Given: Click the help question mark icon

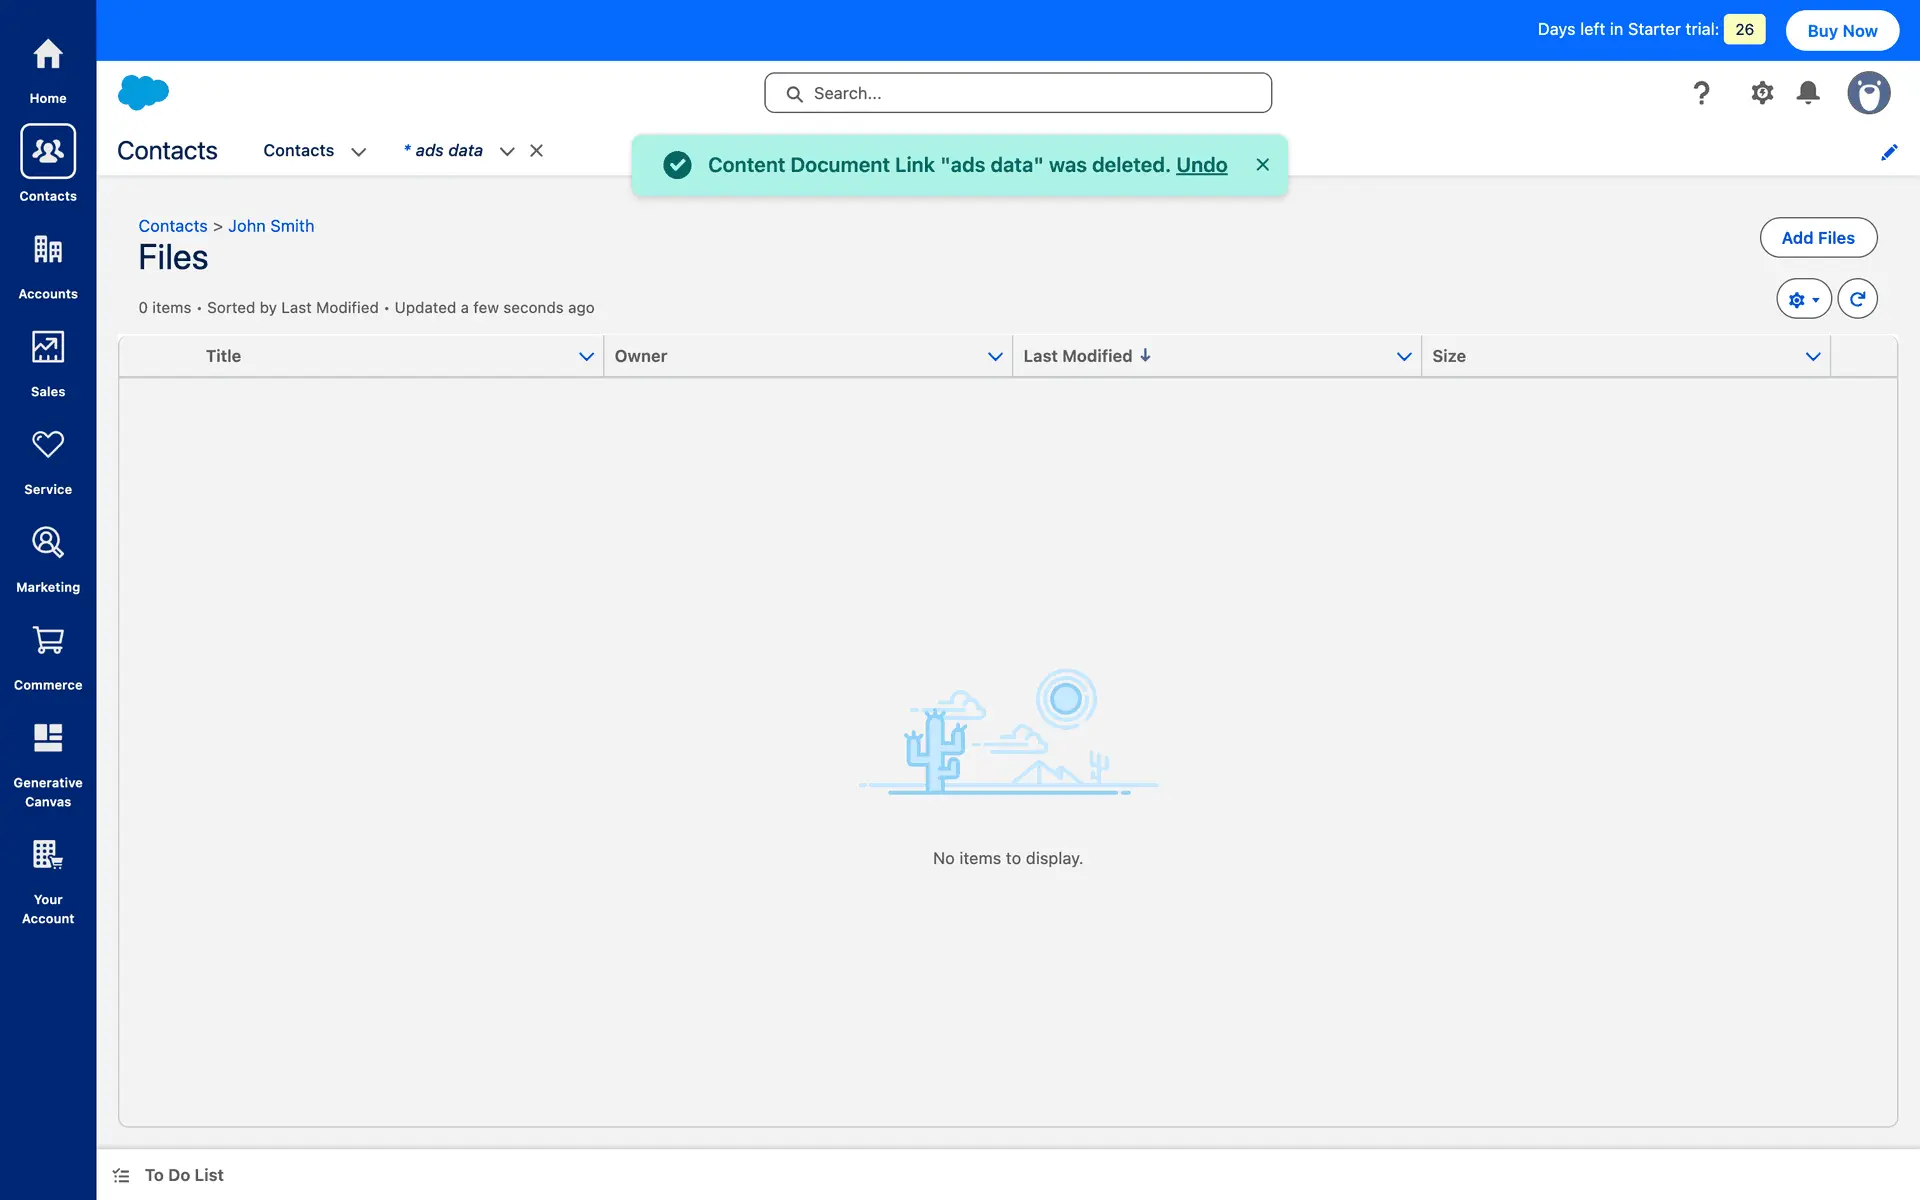Looking at the screenshot, I should [x=1701, y=93].
